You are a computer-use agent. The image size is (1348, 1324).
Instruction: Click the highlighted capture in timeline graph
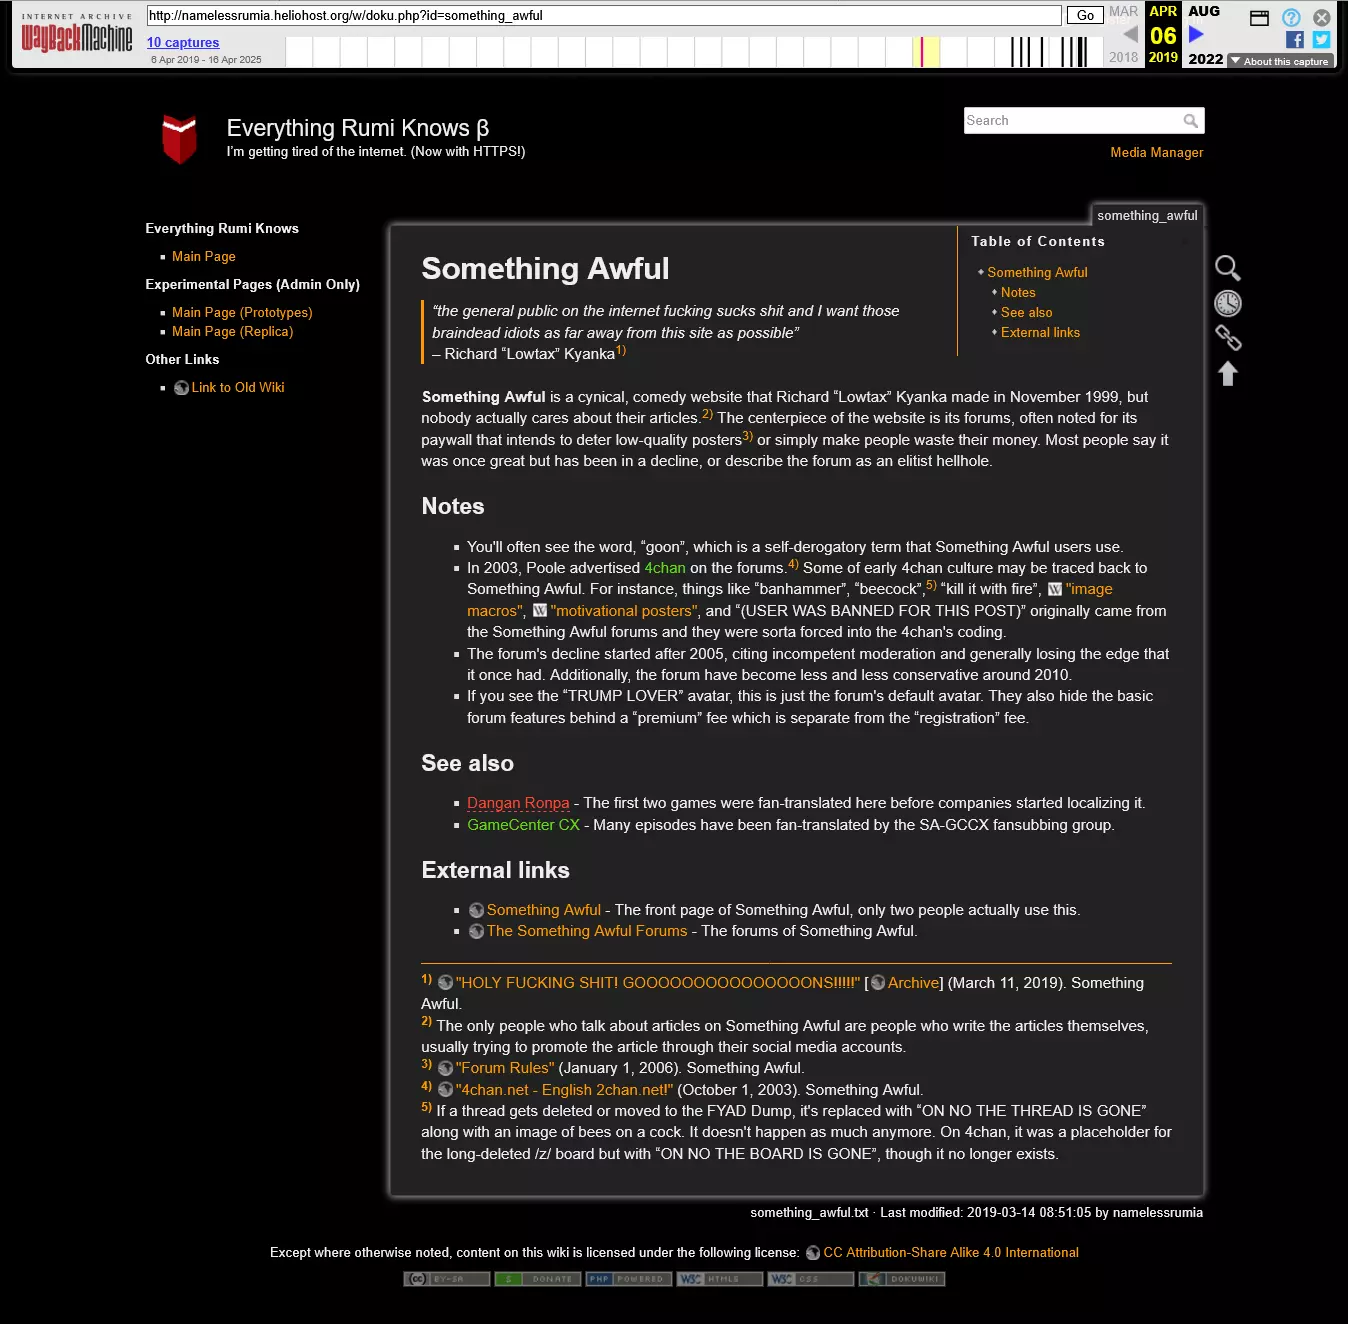pos(923,52)
